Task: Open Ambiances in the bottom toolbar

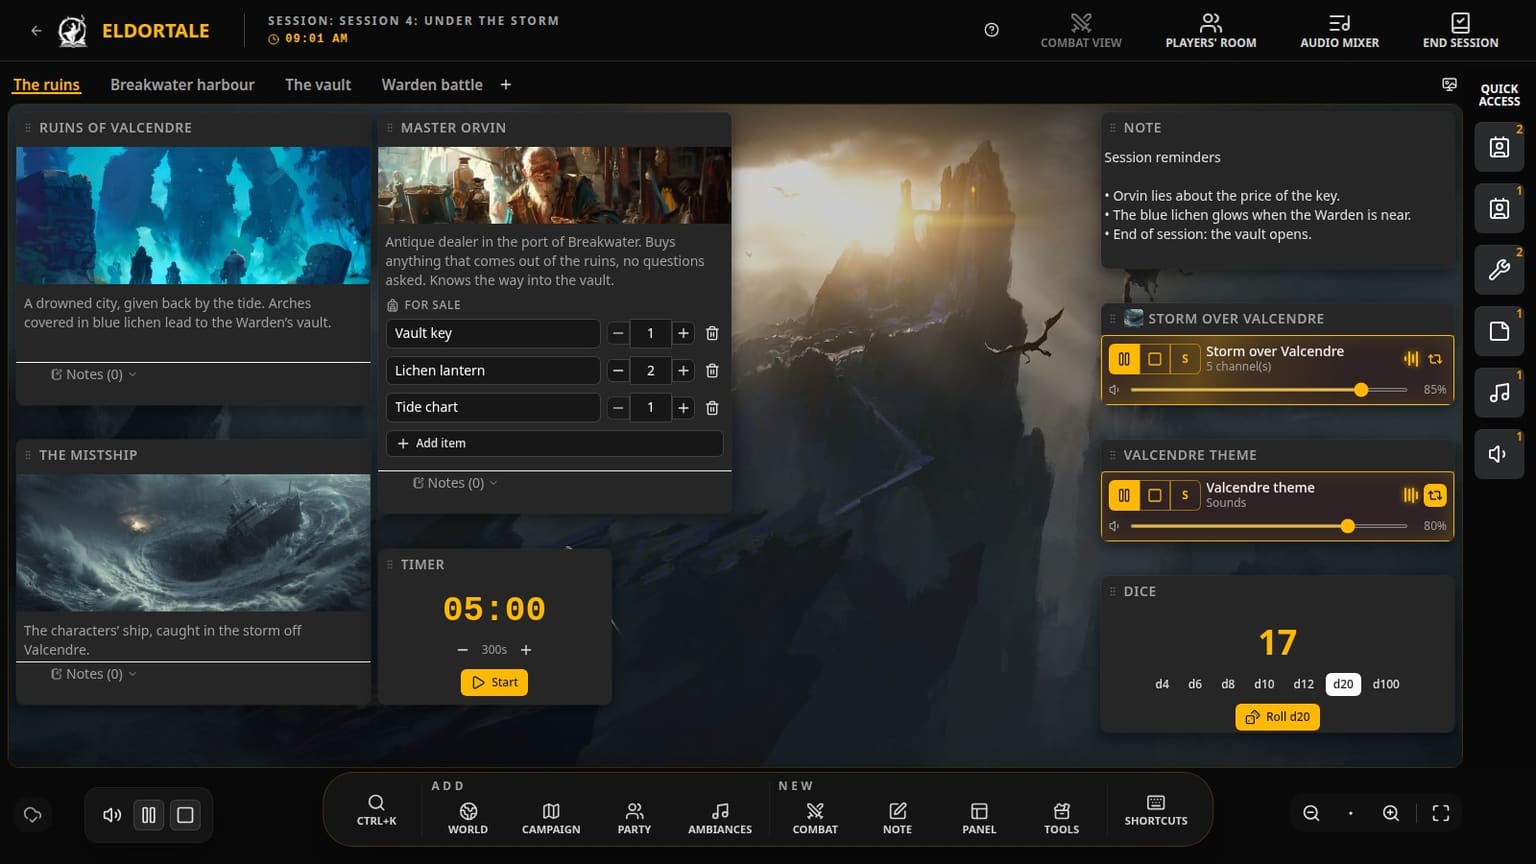Action: click(720, 817)
